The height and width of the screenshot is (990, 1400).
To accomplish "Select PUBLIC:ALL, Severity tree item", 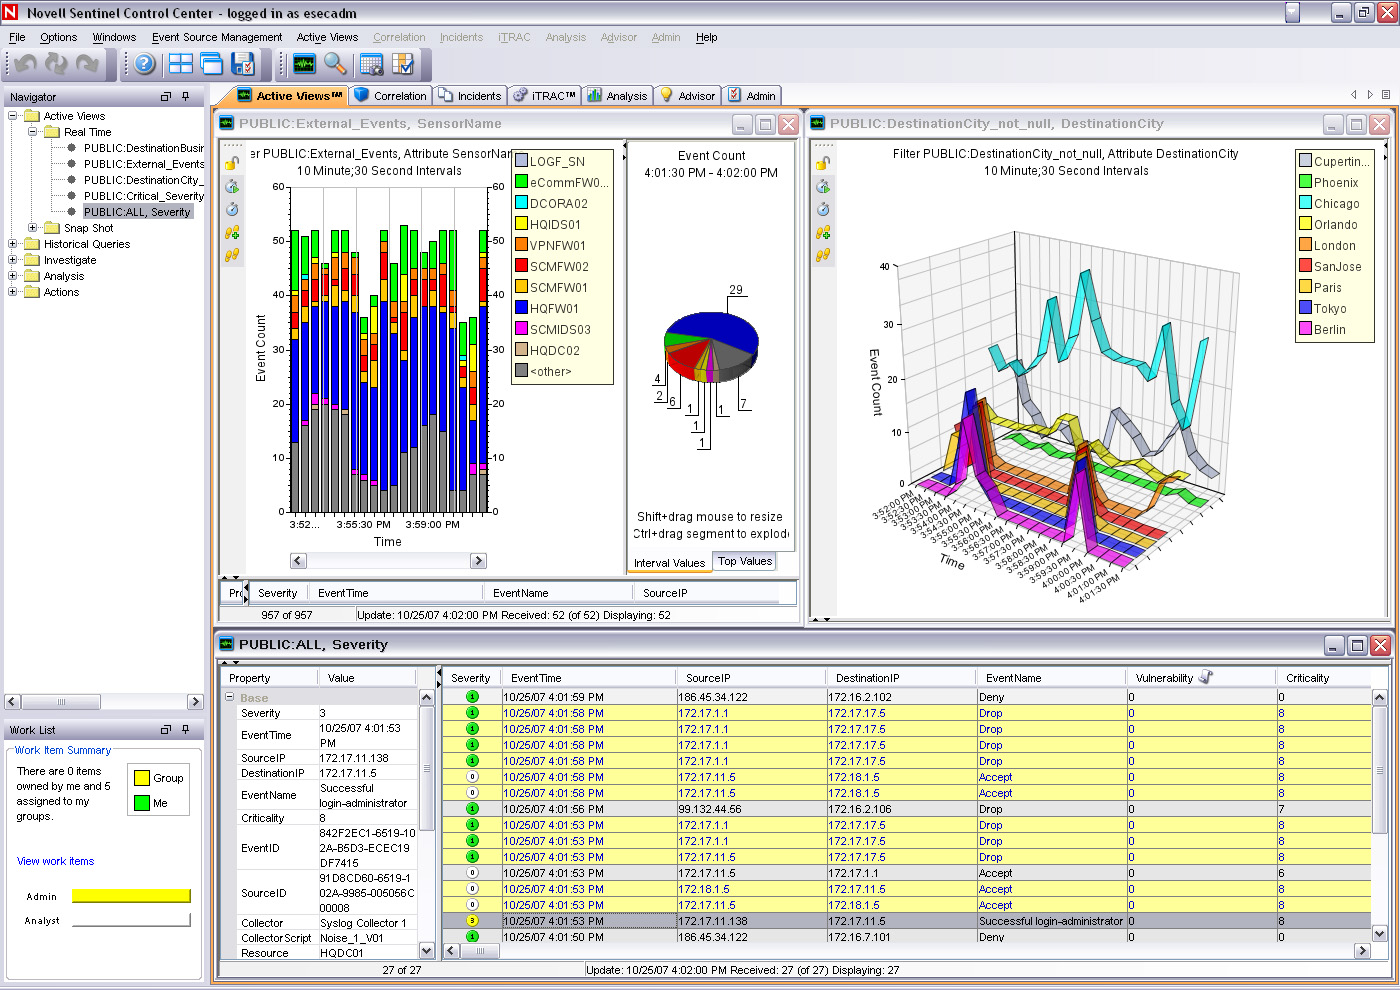I will pyautogui.click(x=137, y=212).
